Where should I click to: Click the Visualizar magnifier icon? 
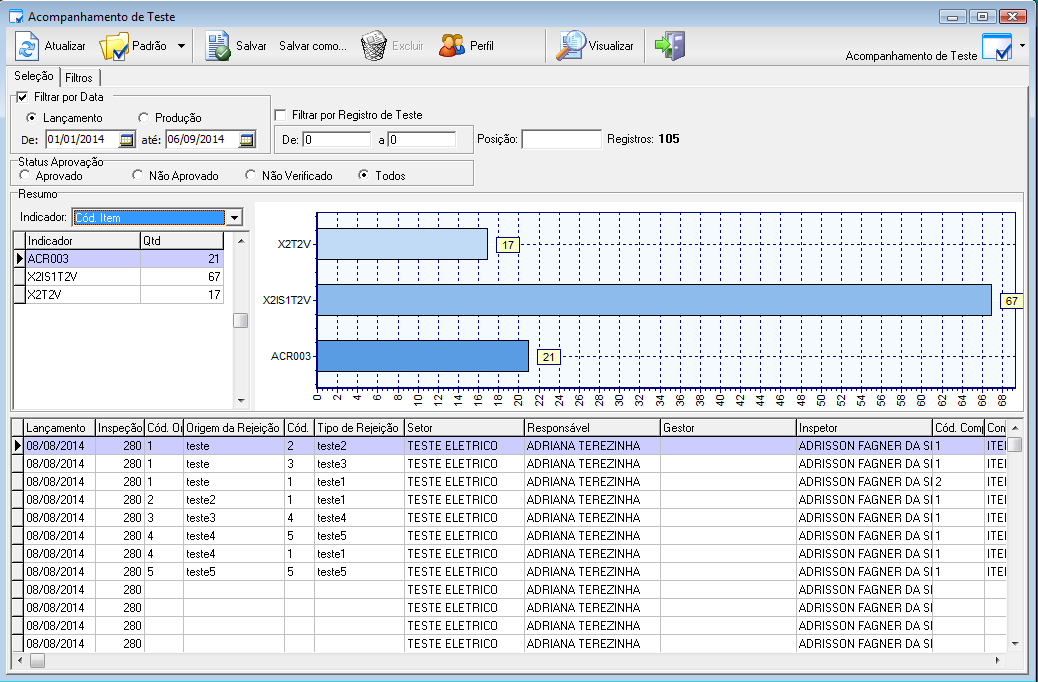pyautogui.click(x=571, y=46)
